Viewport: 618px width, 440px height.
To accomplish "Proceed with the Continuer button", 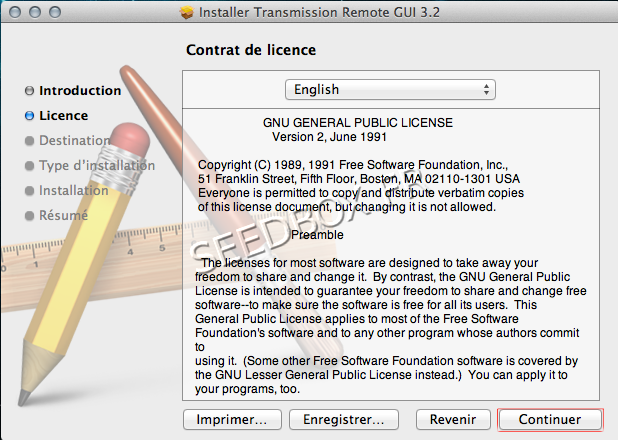I will [550, 419].
